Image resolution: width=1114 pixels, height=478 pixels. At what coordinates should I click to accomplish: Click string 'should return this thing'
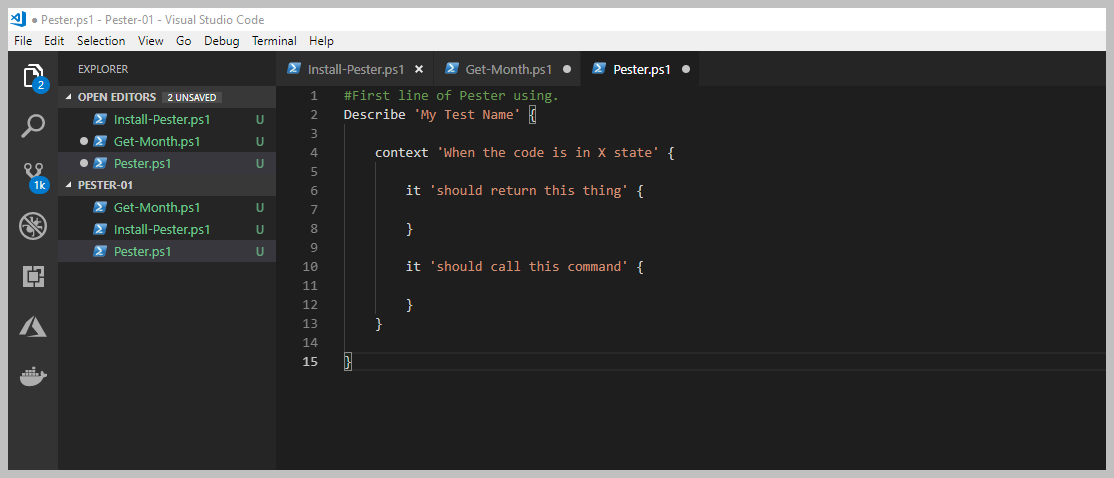(529, 191)
